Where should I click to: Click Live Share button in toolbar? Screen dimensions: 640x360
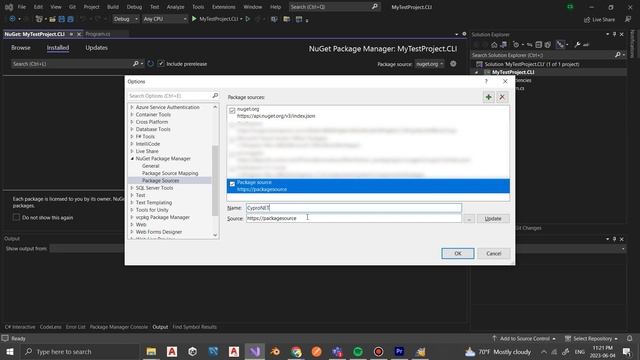(x=599, y=19)
